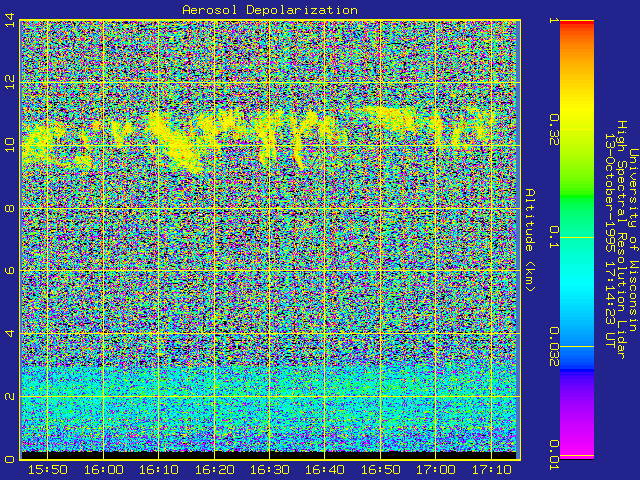Click the 16:10 time axis label
The image size is (640, 480).
point(159,470)
